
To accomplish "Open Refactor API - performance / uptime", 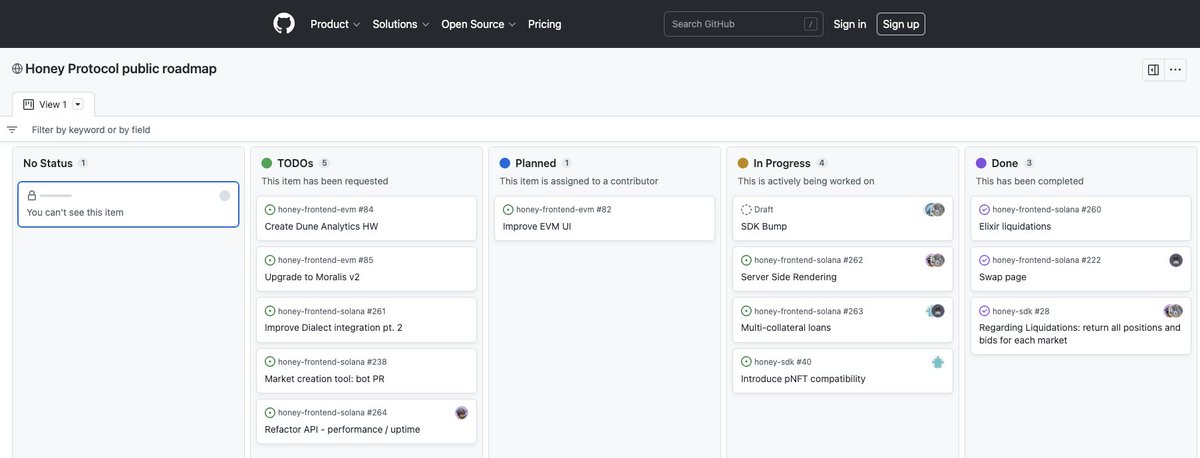I will click(x=342, y=430).
